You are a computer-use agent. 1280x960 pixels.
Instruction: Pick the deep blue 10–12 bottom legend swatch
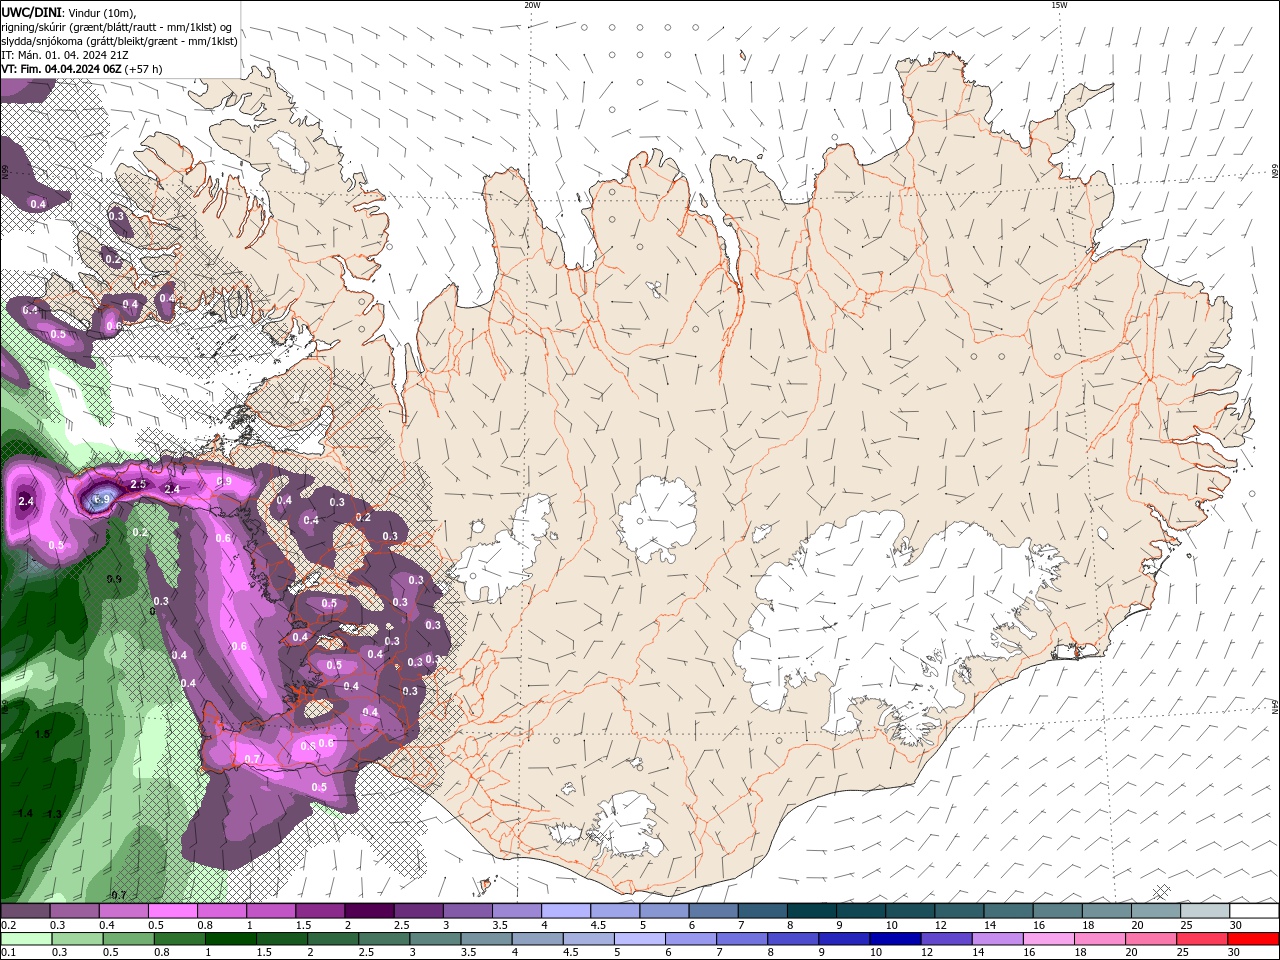pos(893,939)
